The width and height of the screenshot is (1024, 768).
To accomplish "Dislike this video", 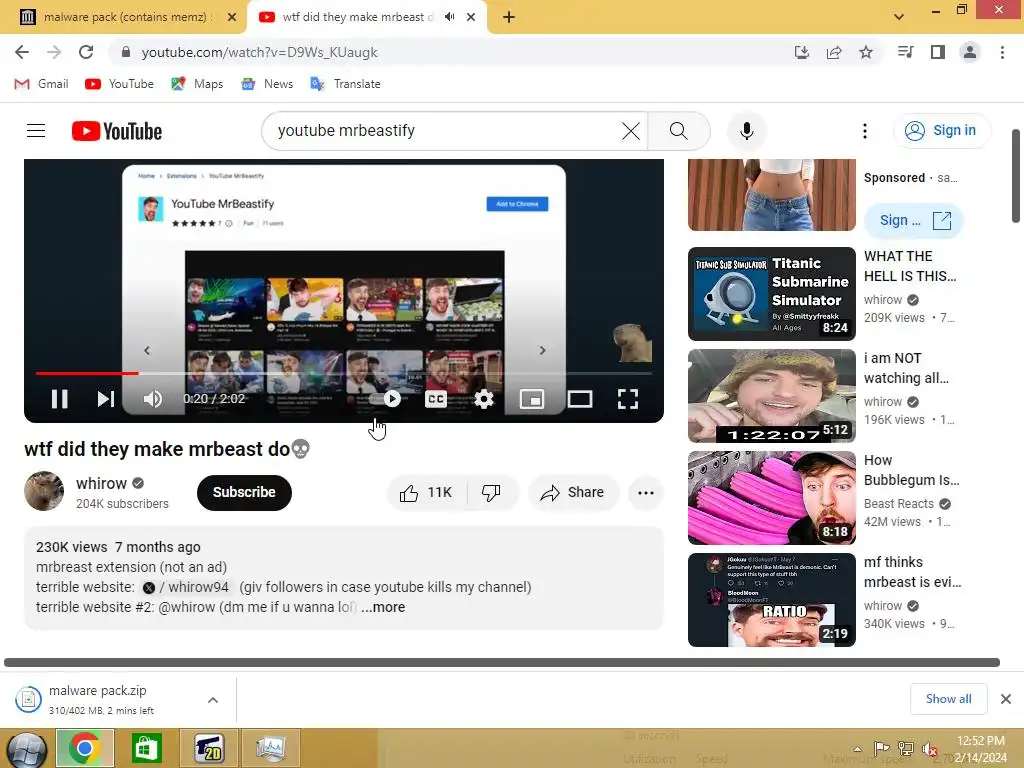I will pos(492,492).
